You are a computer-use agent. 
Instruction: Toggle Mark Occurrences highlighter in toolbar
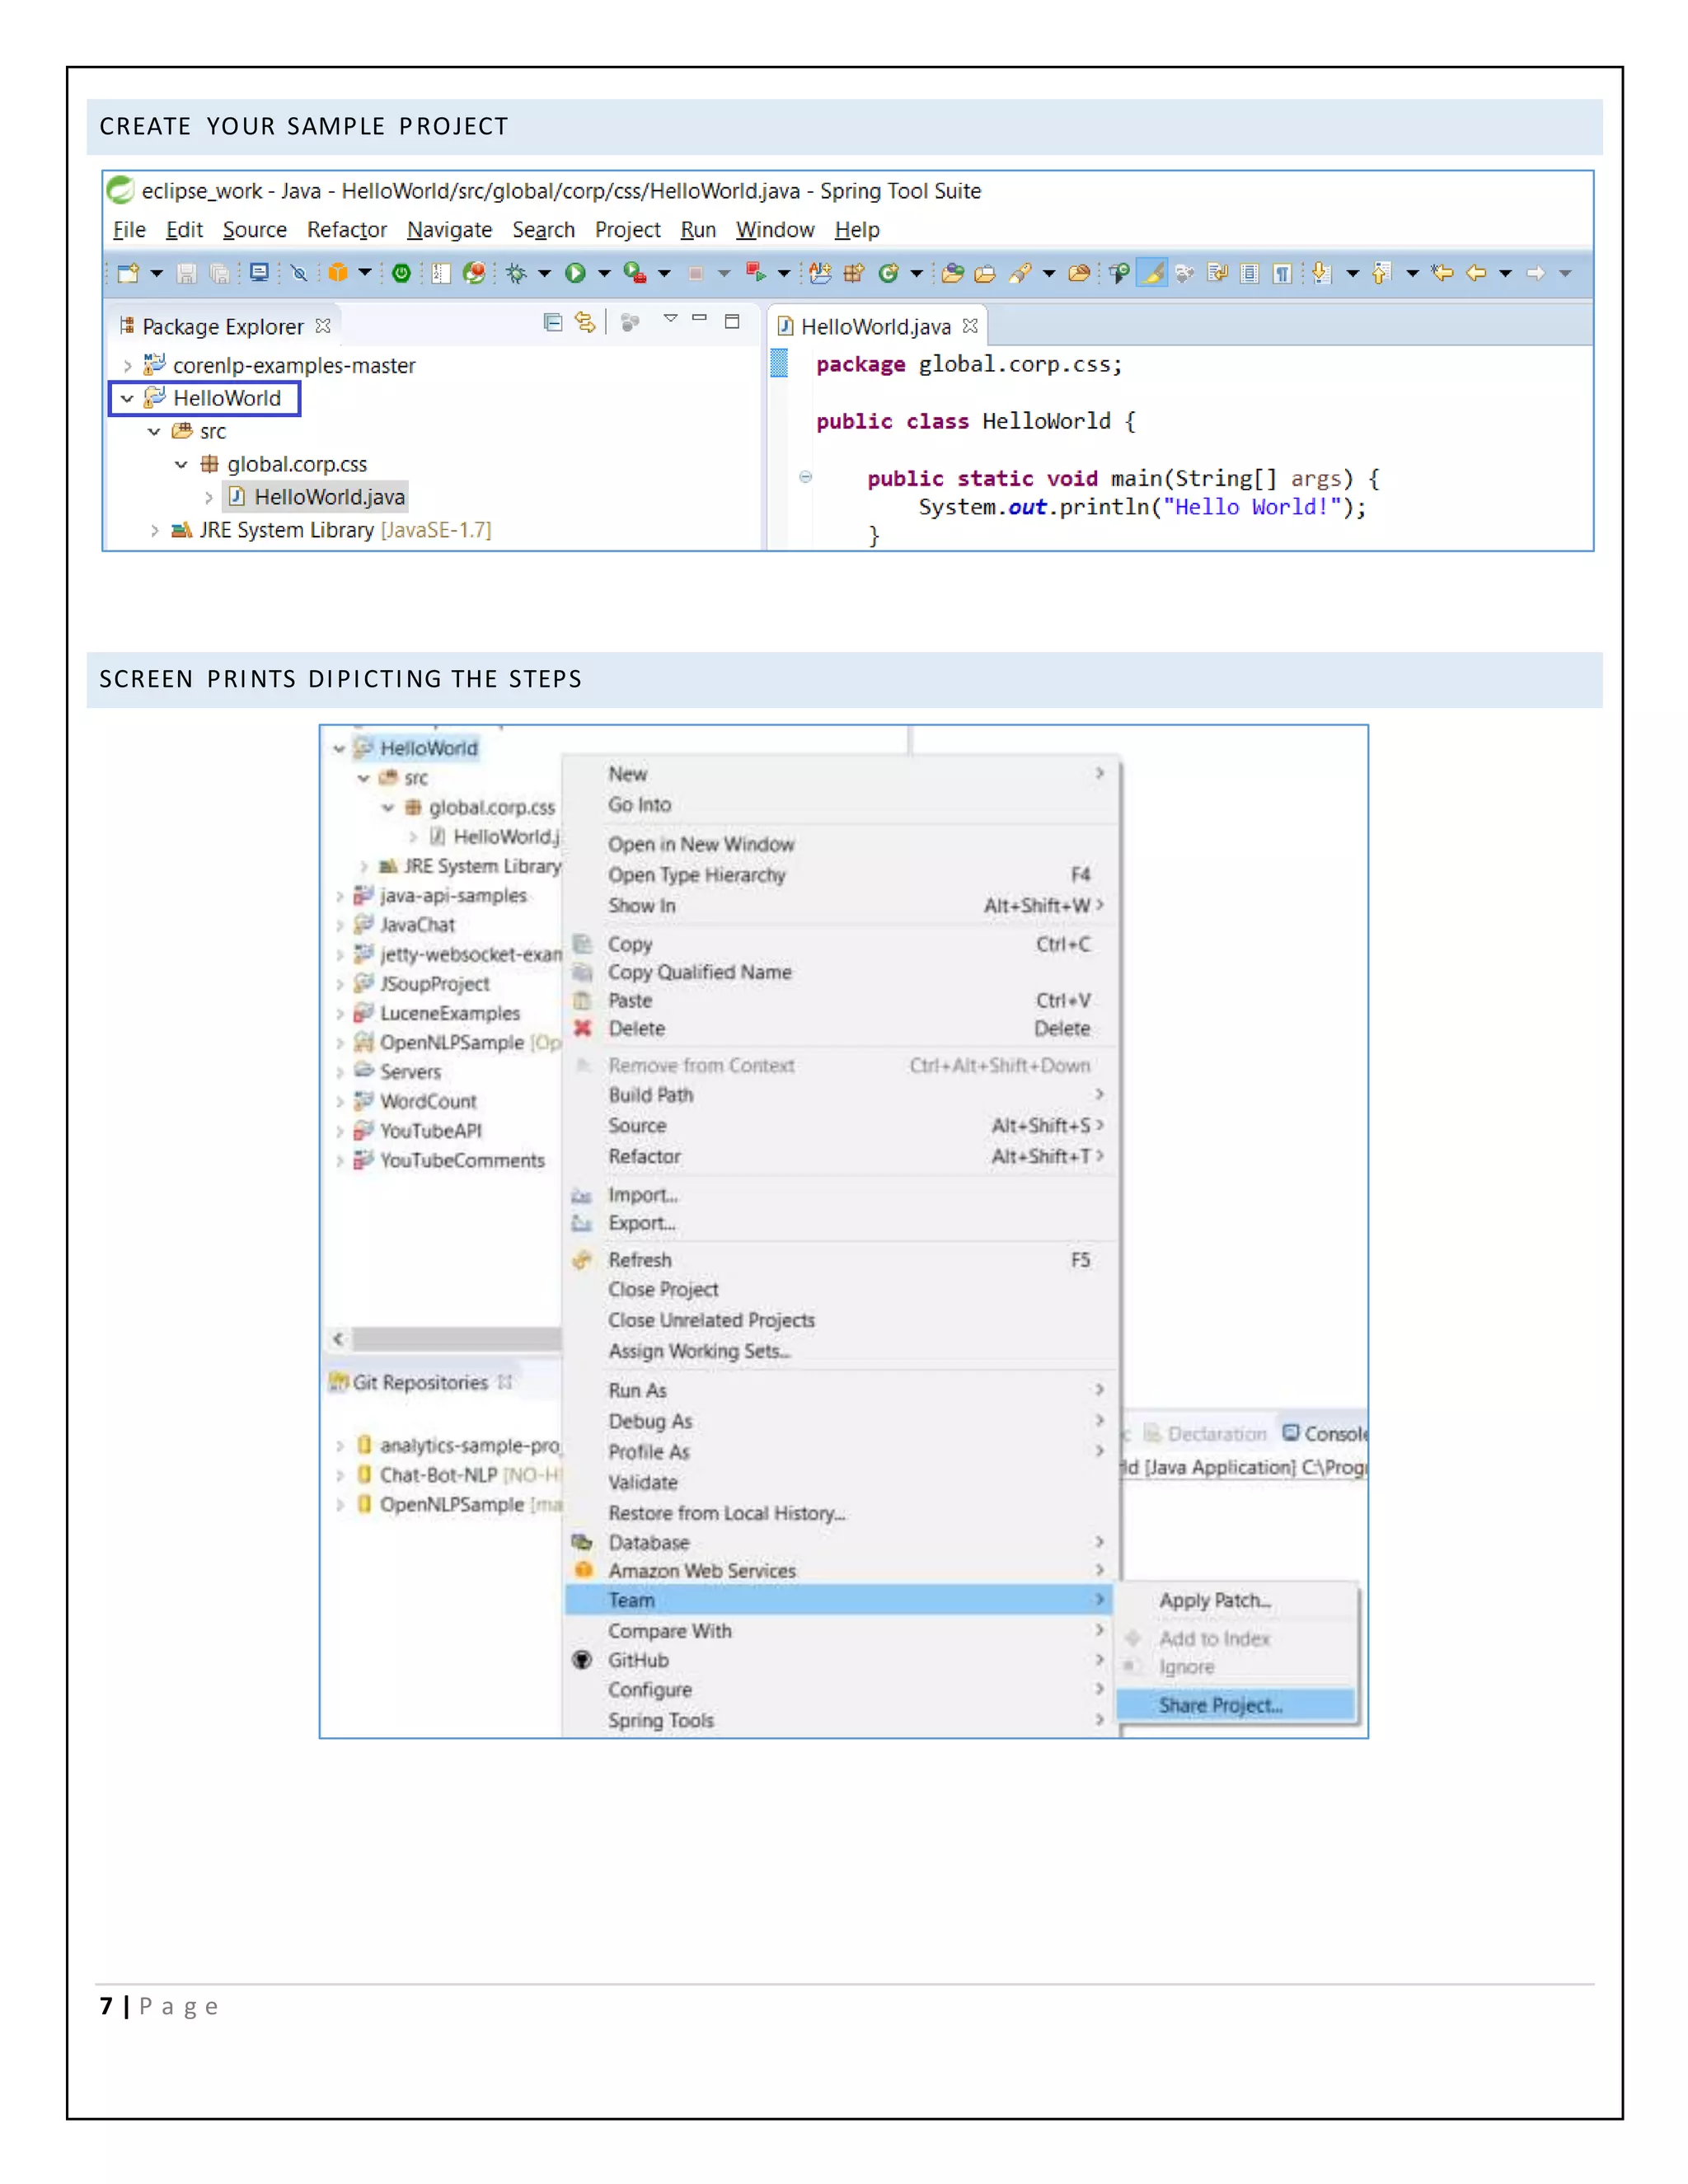coord(1152,273)
